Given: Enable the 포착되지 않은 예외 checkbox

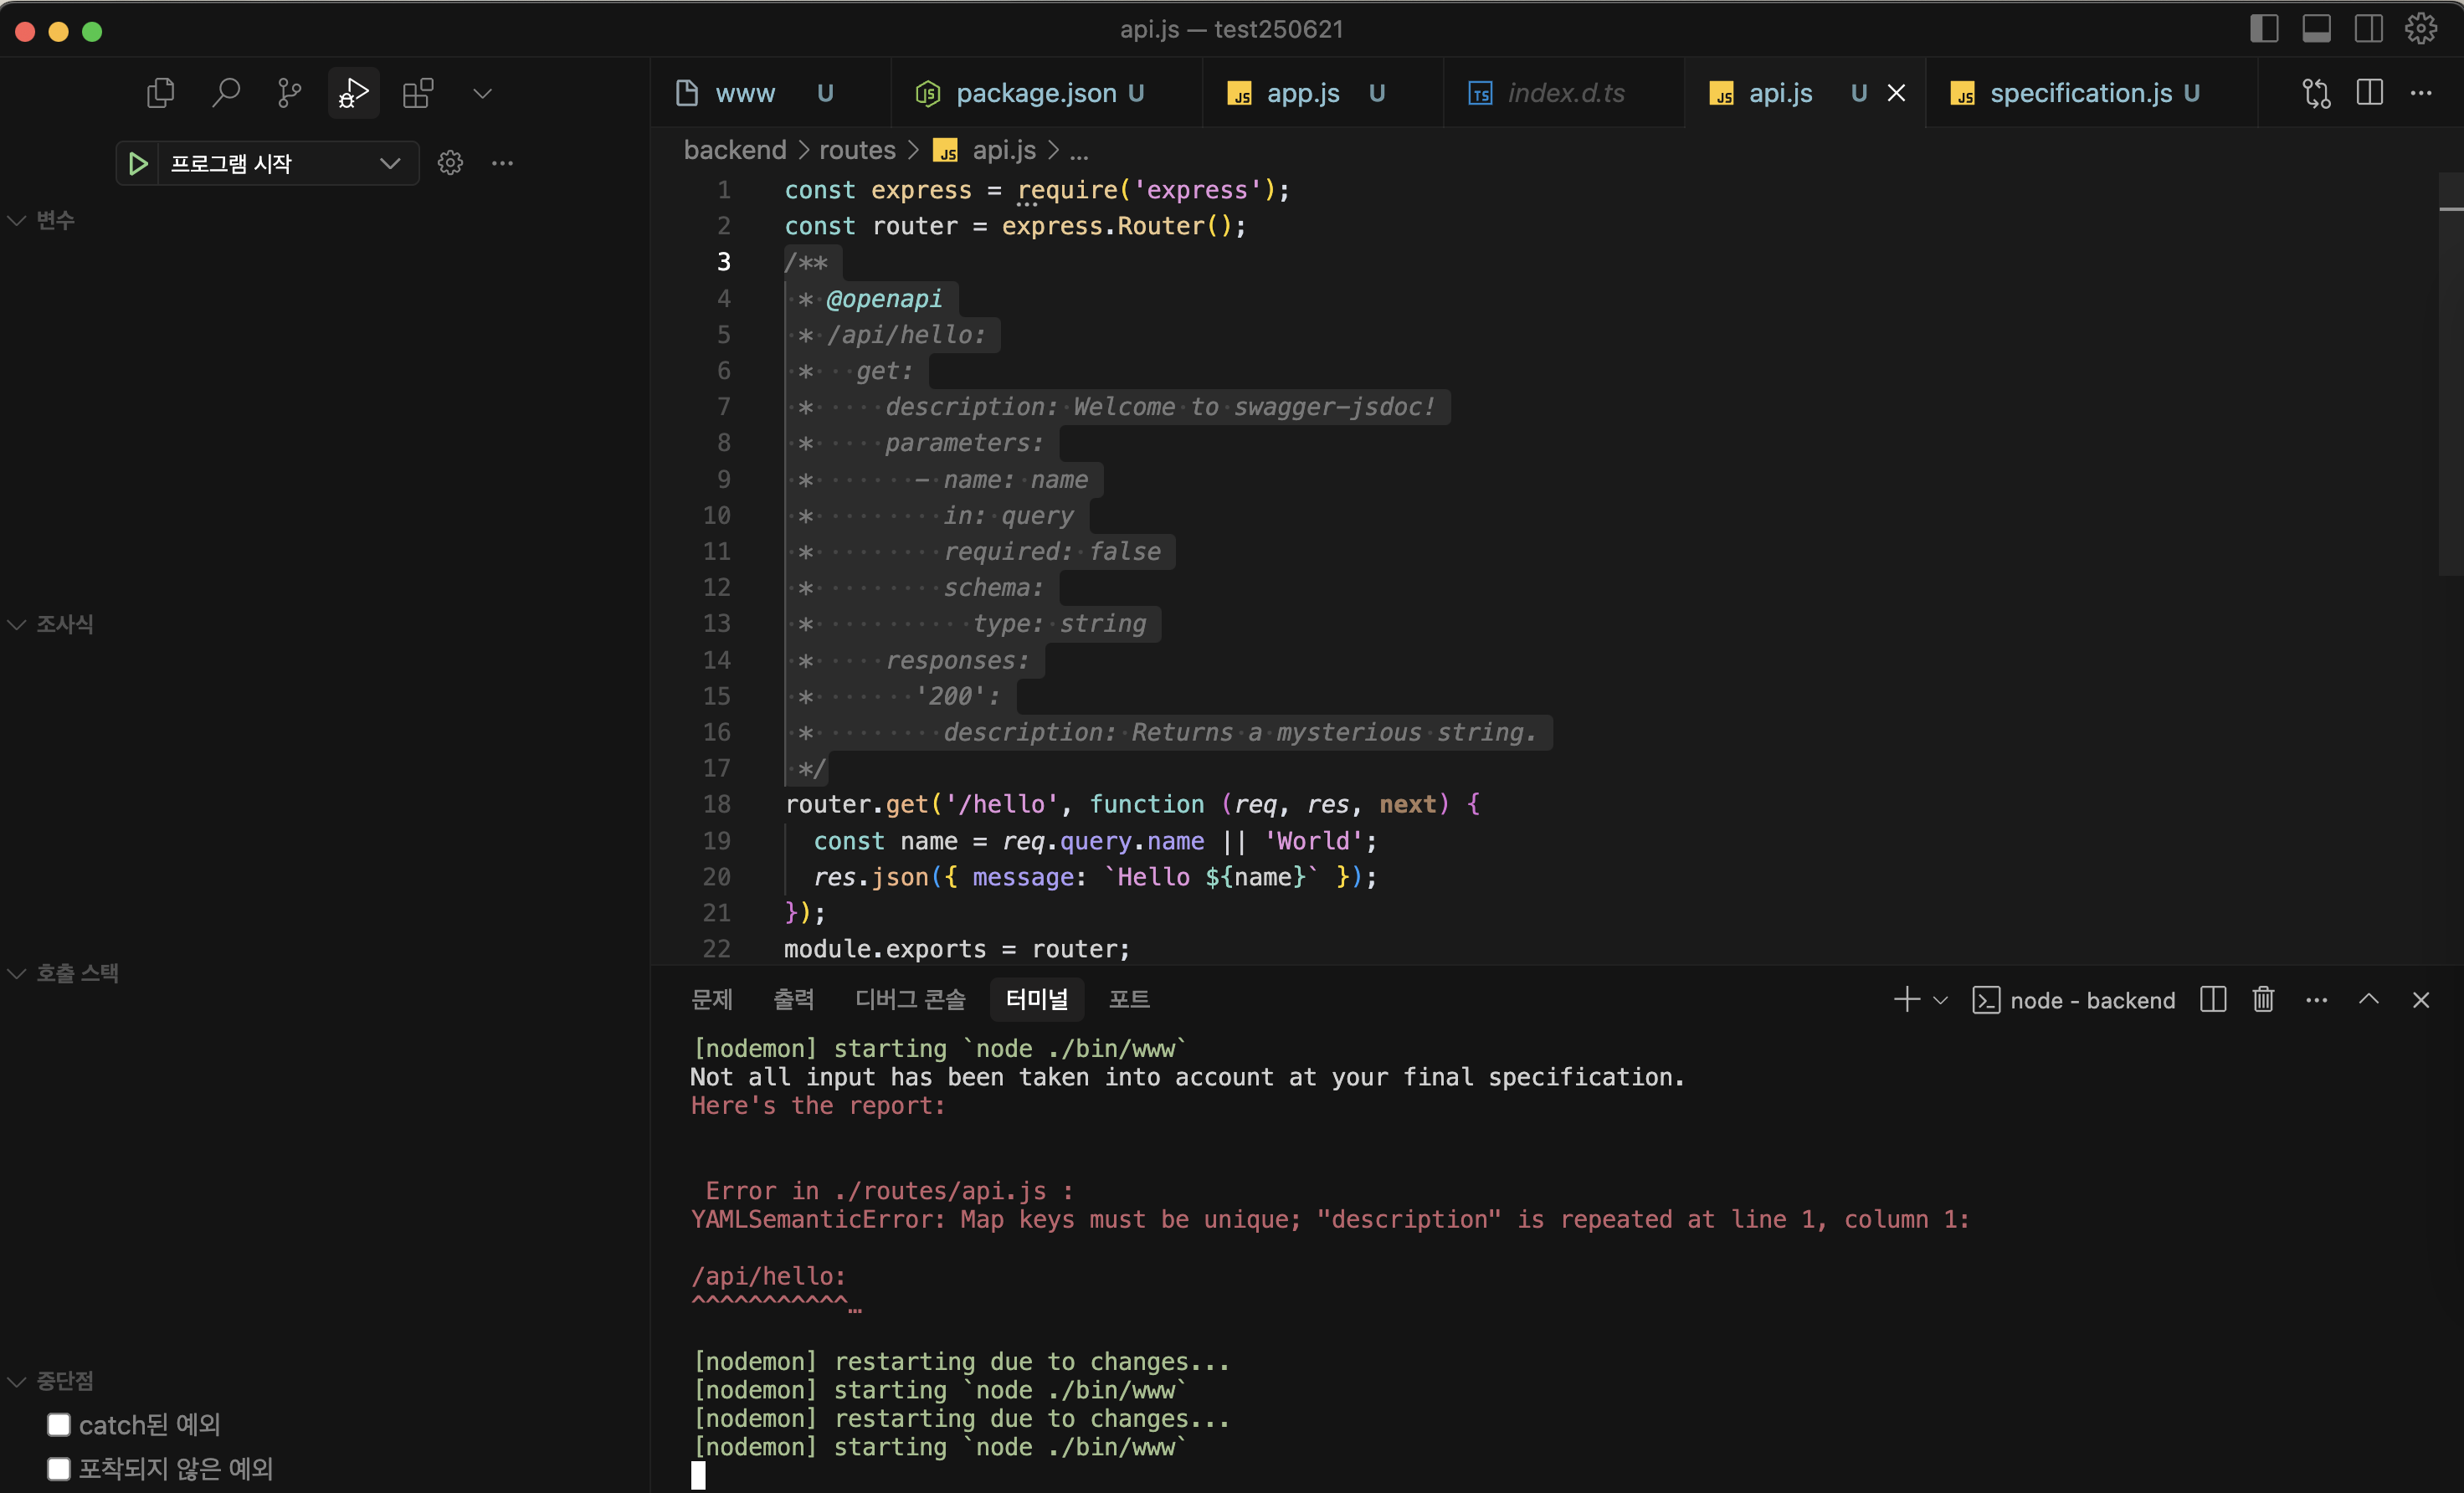Looking at the screenshot, I should pyautogui.click(x=59, y=1468).
